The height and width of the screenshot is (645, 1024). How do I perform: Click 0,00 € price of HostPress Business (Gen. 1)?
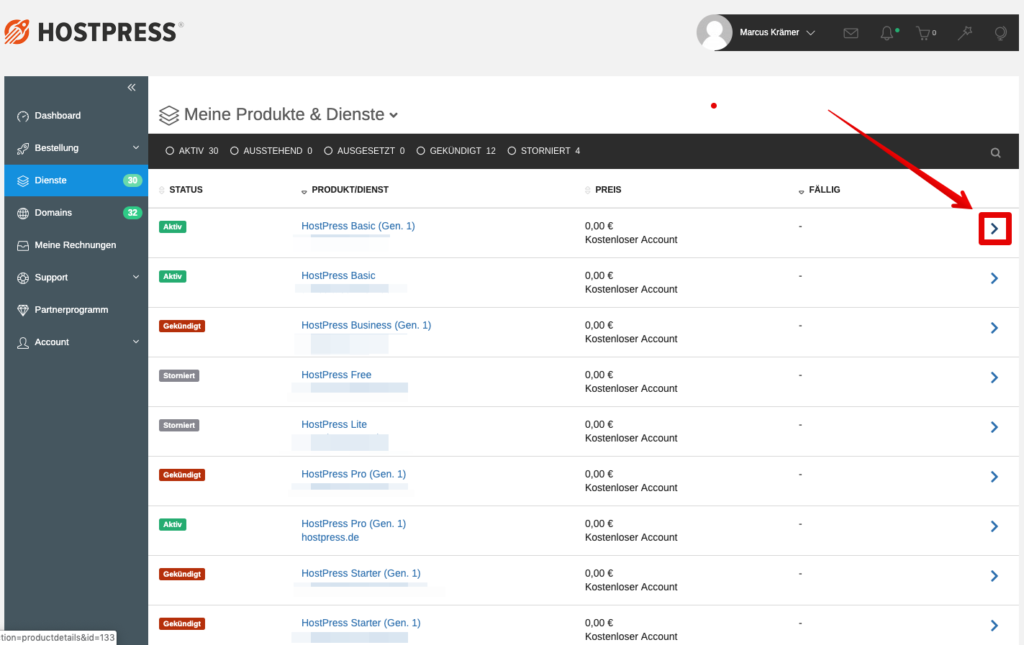(x=599, y=325)
